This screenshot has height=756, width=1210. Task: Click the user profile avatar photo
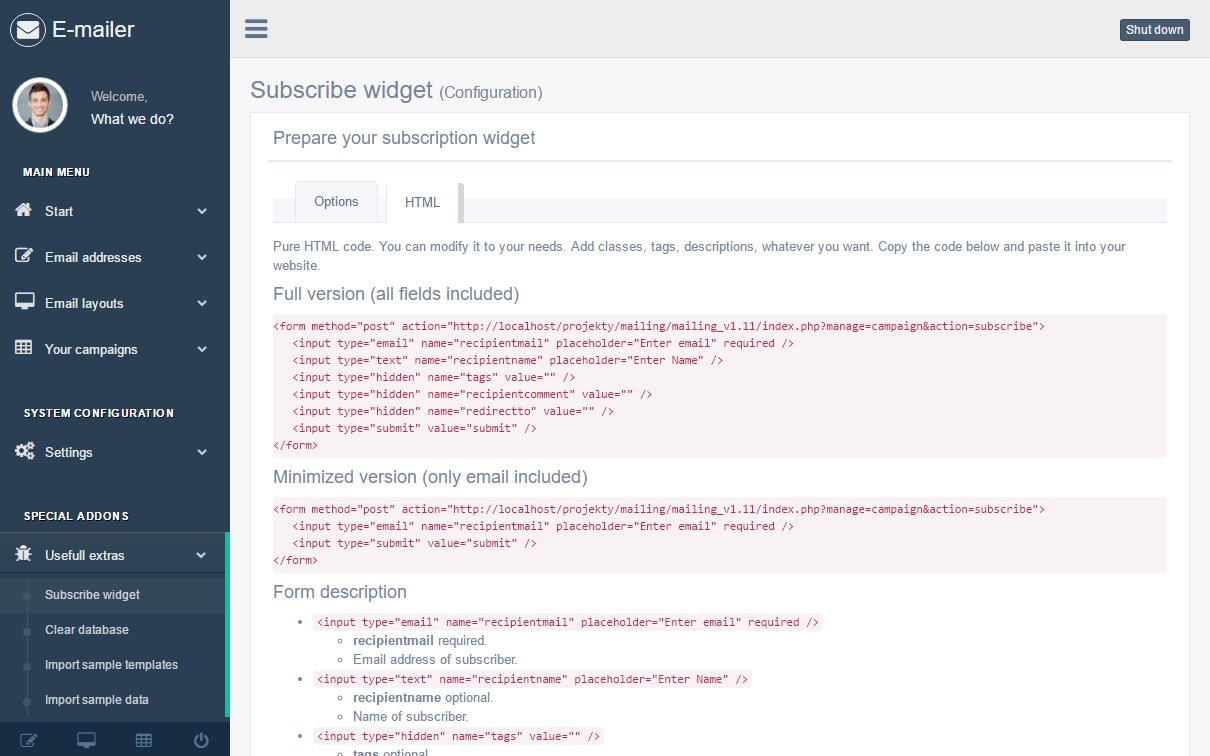(x=40, y=105)
